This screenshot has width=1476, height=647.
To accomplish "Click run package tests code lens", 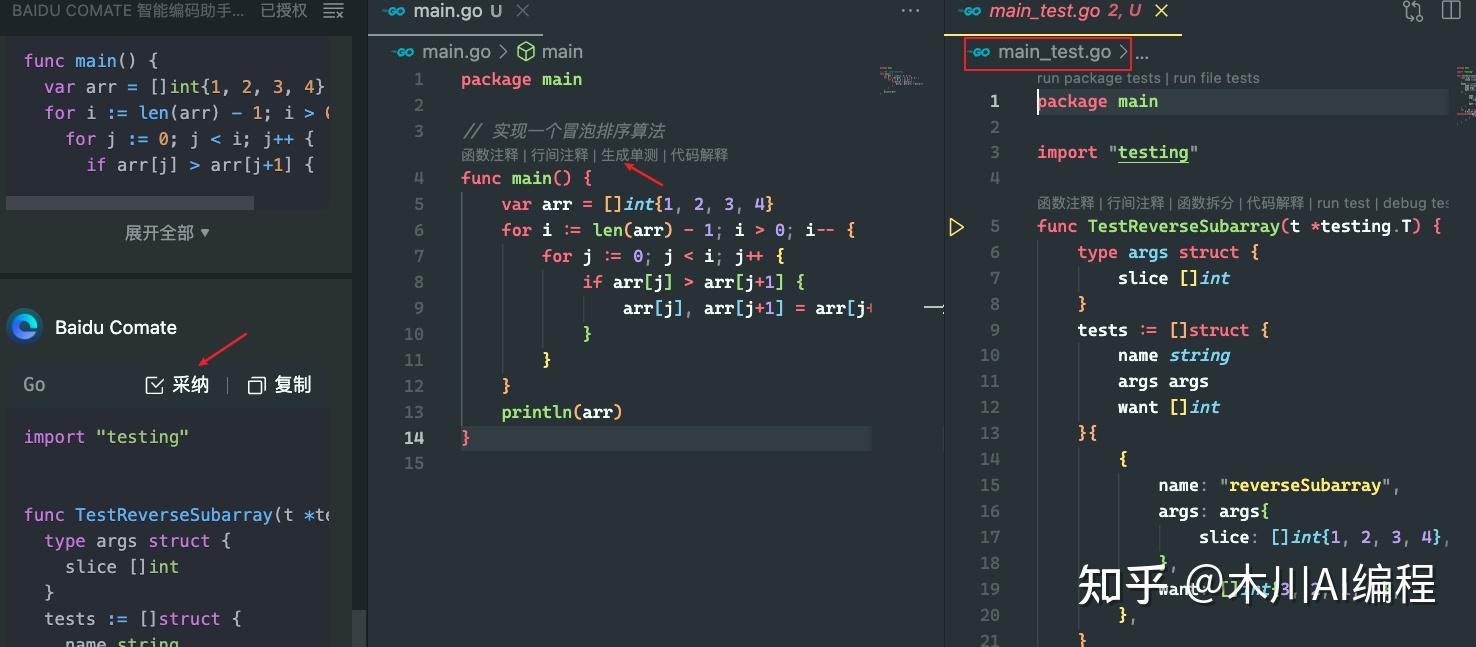I will 1098,78.
